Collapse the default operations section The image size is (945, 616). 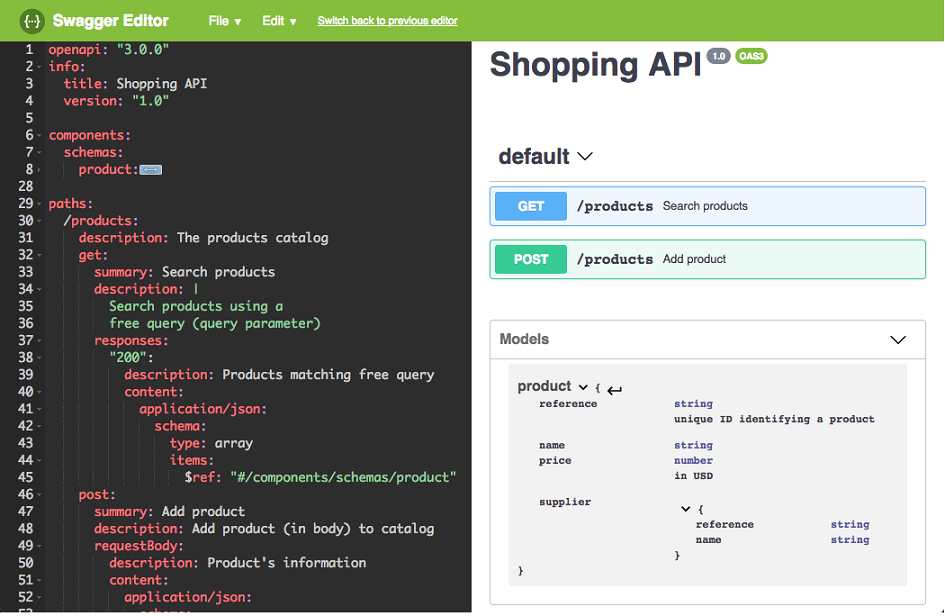(585, 156)
